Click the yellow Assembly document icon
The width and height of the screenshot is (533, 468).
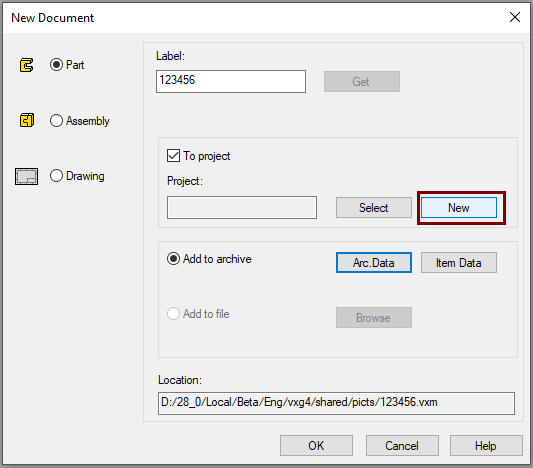[27, 120]
